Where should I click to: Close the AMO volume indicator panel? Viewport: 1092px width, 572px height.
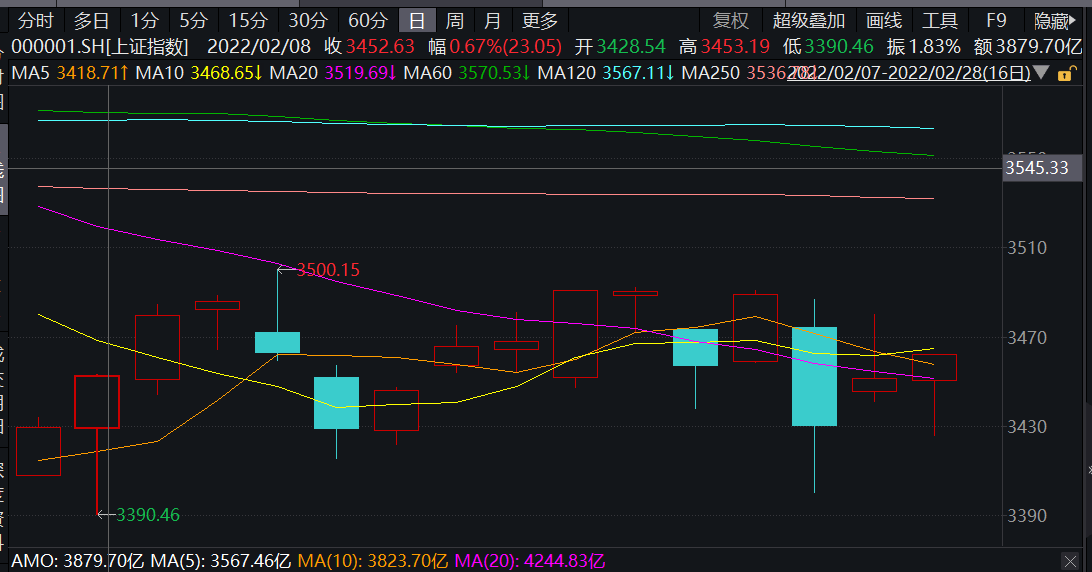point(1070,561)
